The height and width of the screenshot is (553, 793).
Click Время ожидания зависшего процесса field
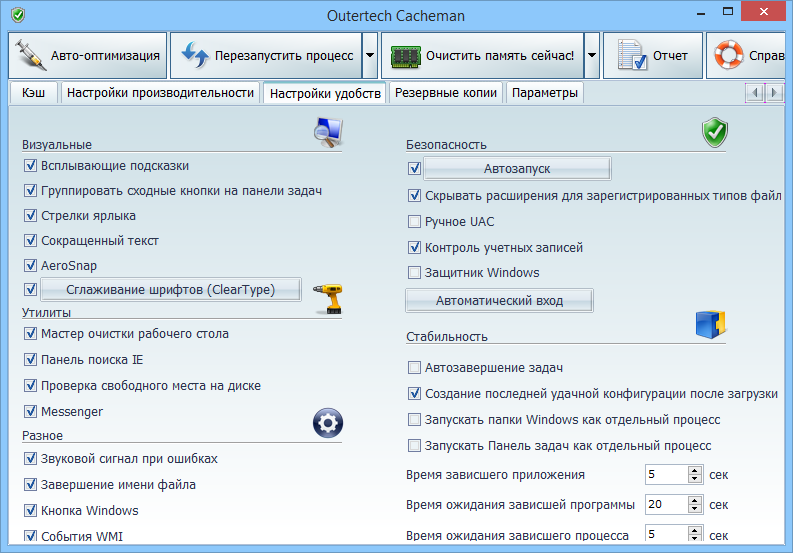click(x=666, y=533)
